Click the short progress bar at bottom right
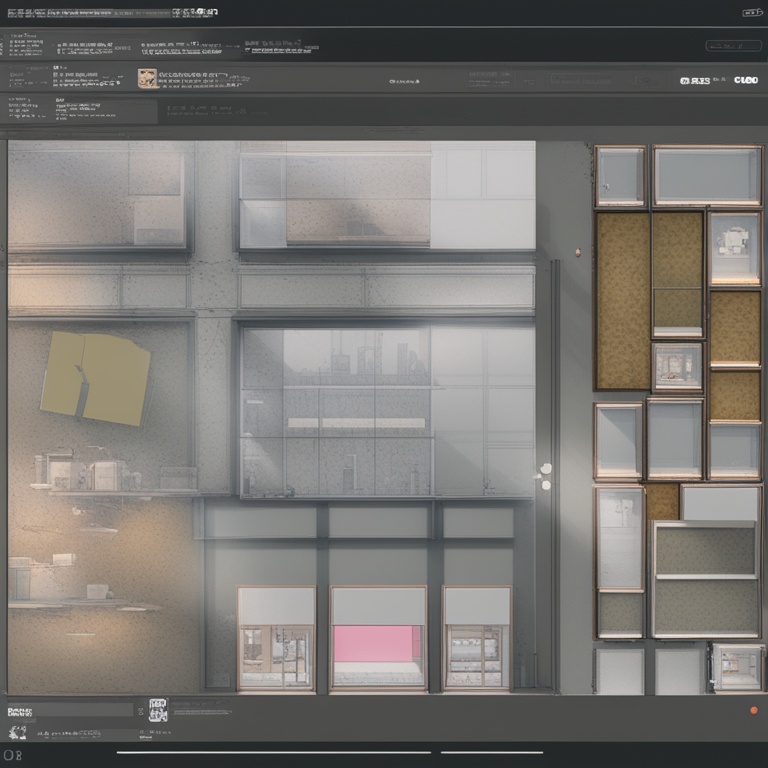This screenshot has width=768, height=768. point(492,752)
